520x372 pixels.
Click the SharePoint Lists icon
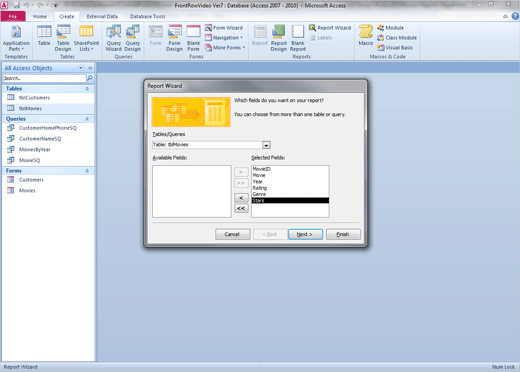tap(86, 38)
